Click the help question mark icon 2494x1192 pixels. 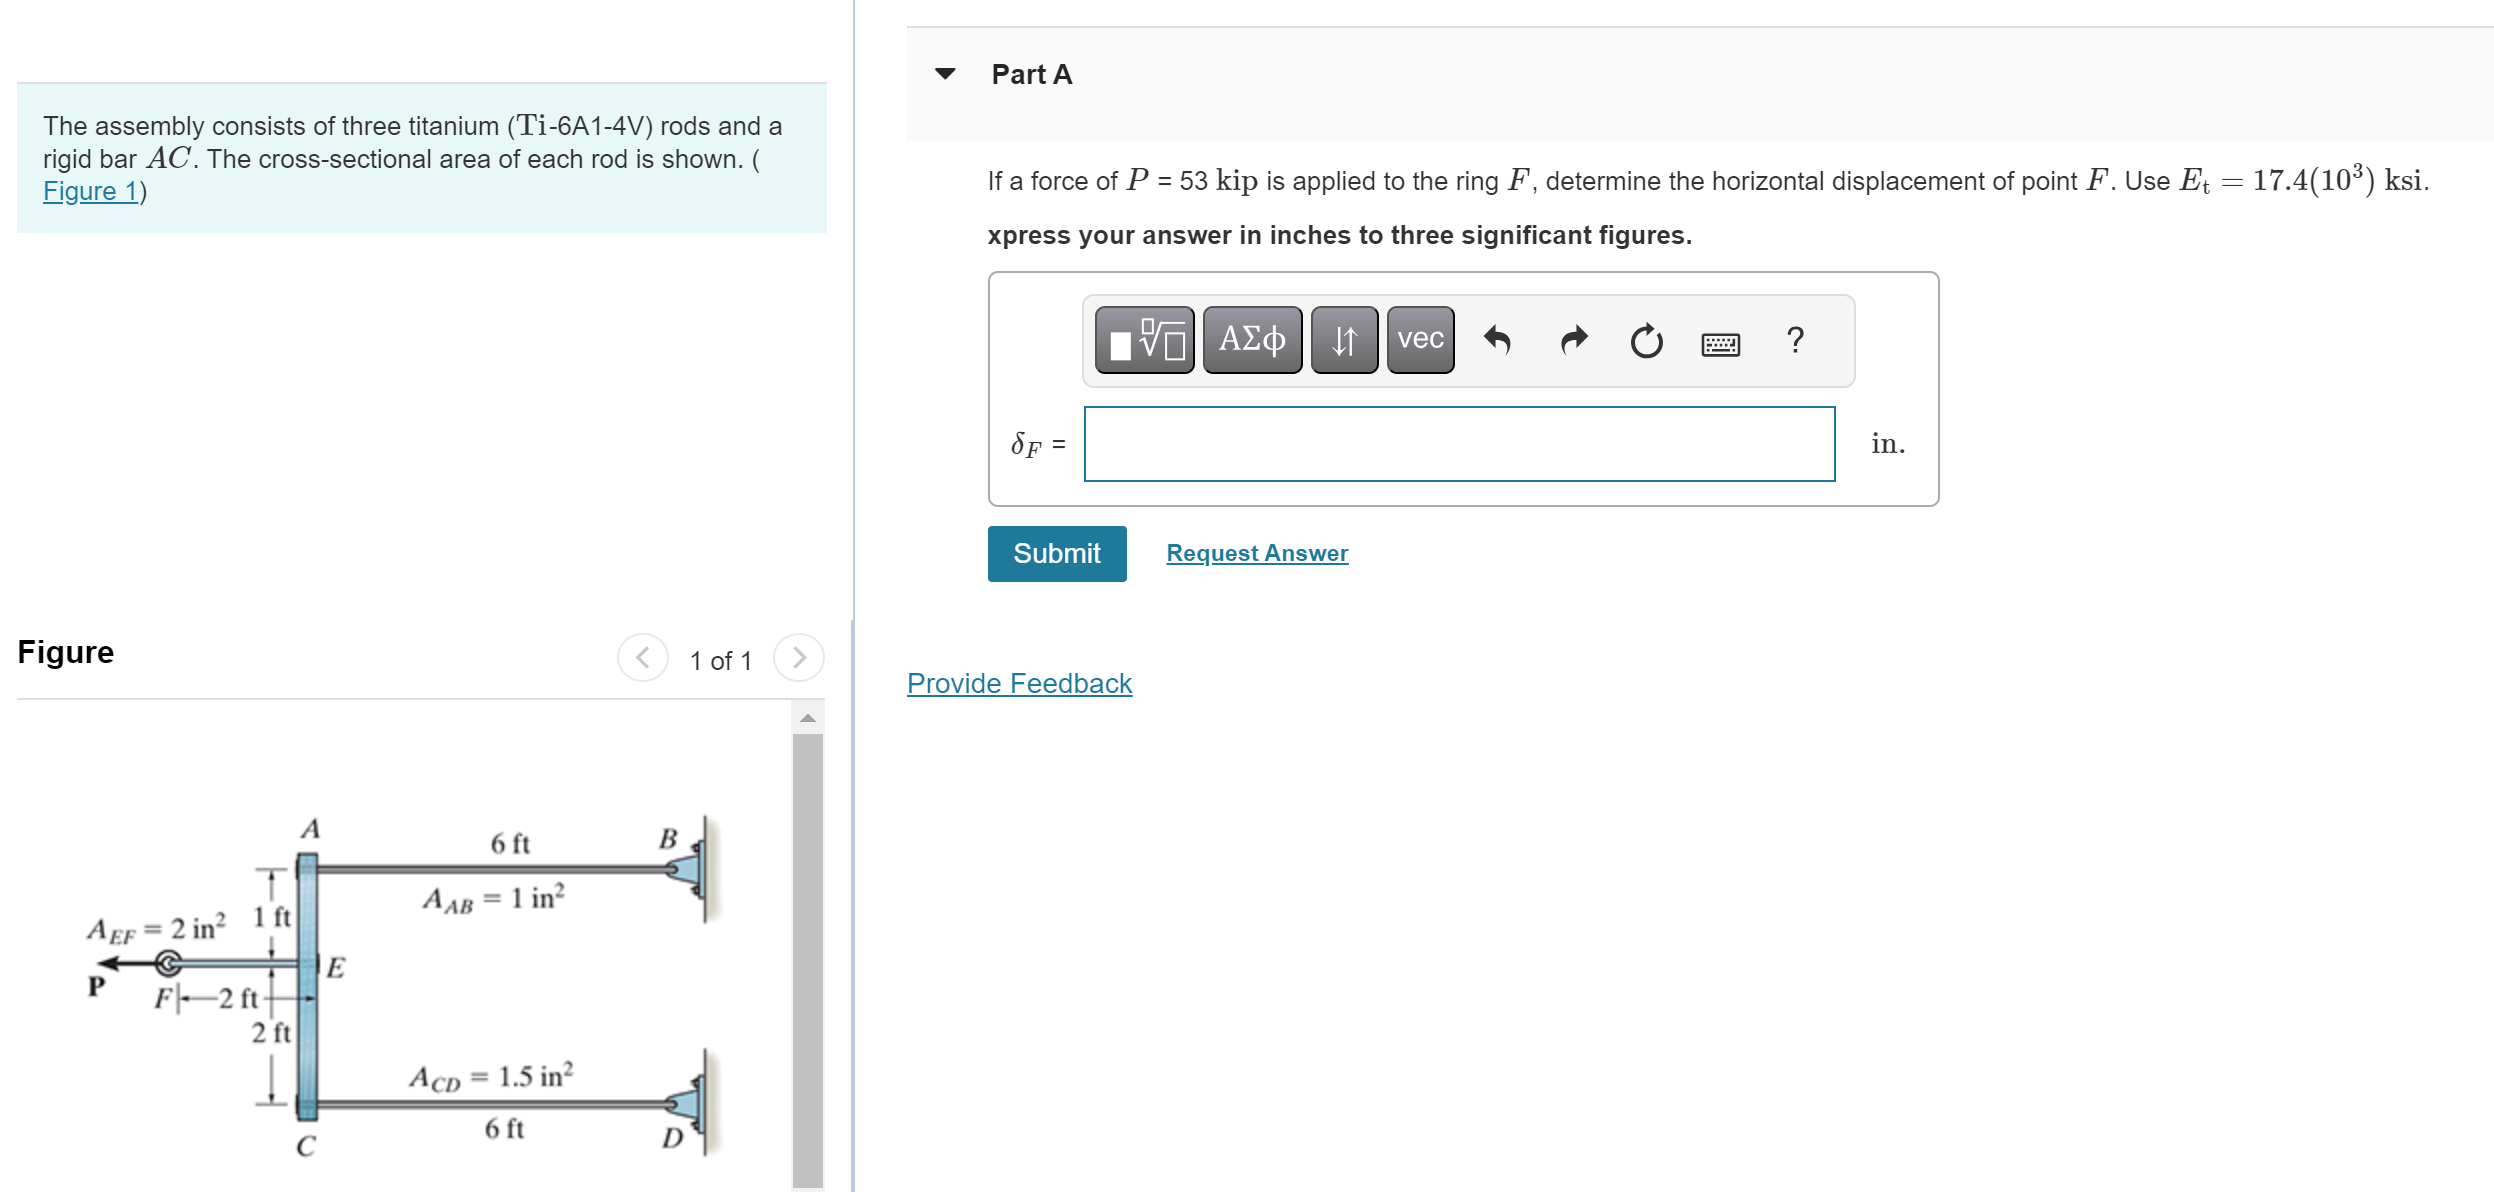pos(1795,340)
